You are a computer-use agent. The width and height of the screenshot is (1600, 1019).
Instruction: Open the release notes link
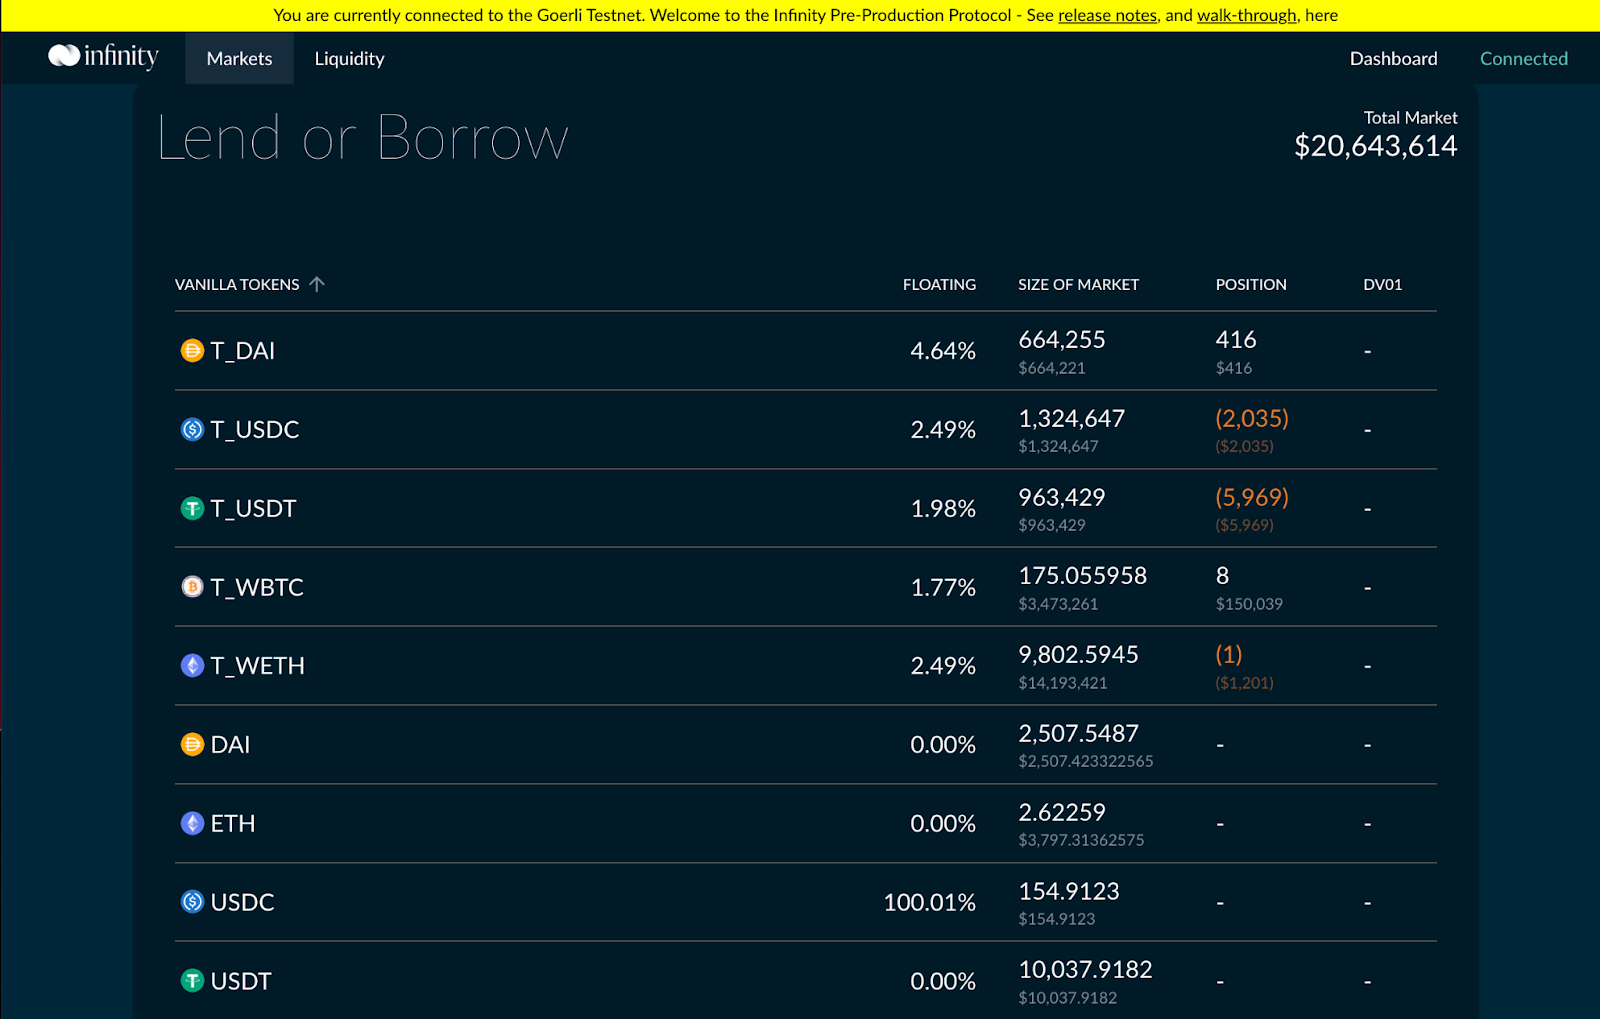point(1107,15)
